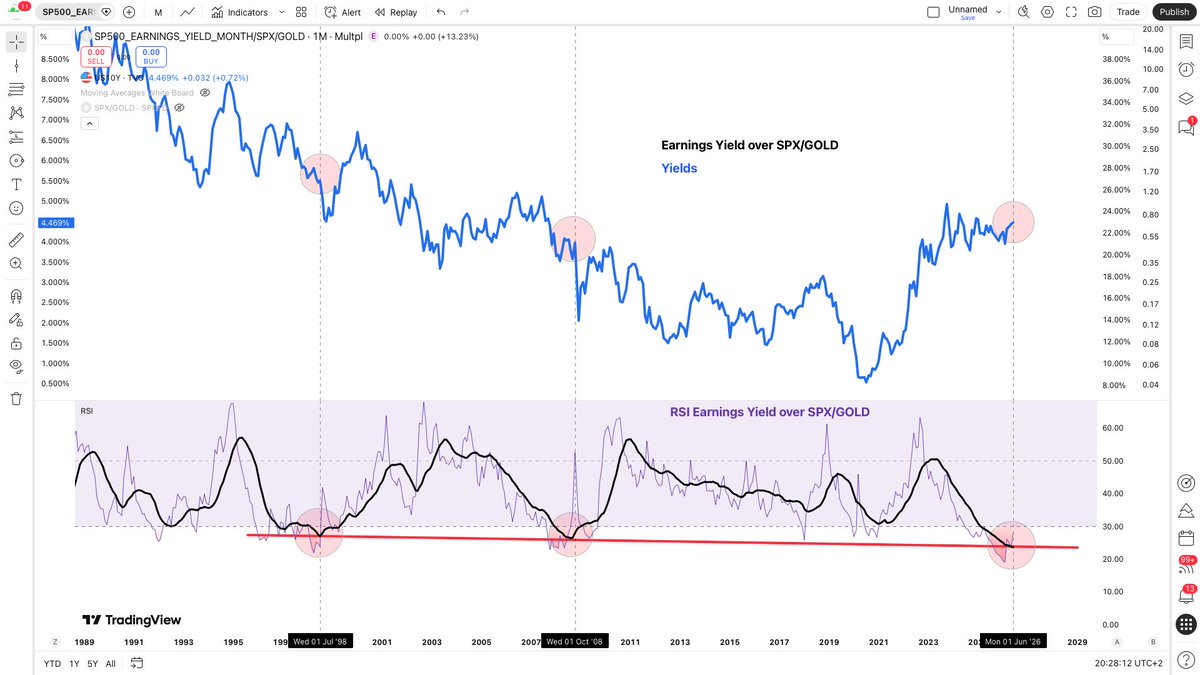Open the Fibonacci/gann tools
This screenshot has width=1200, height=675.
pyautogui.click(x=16, y=89)
